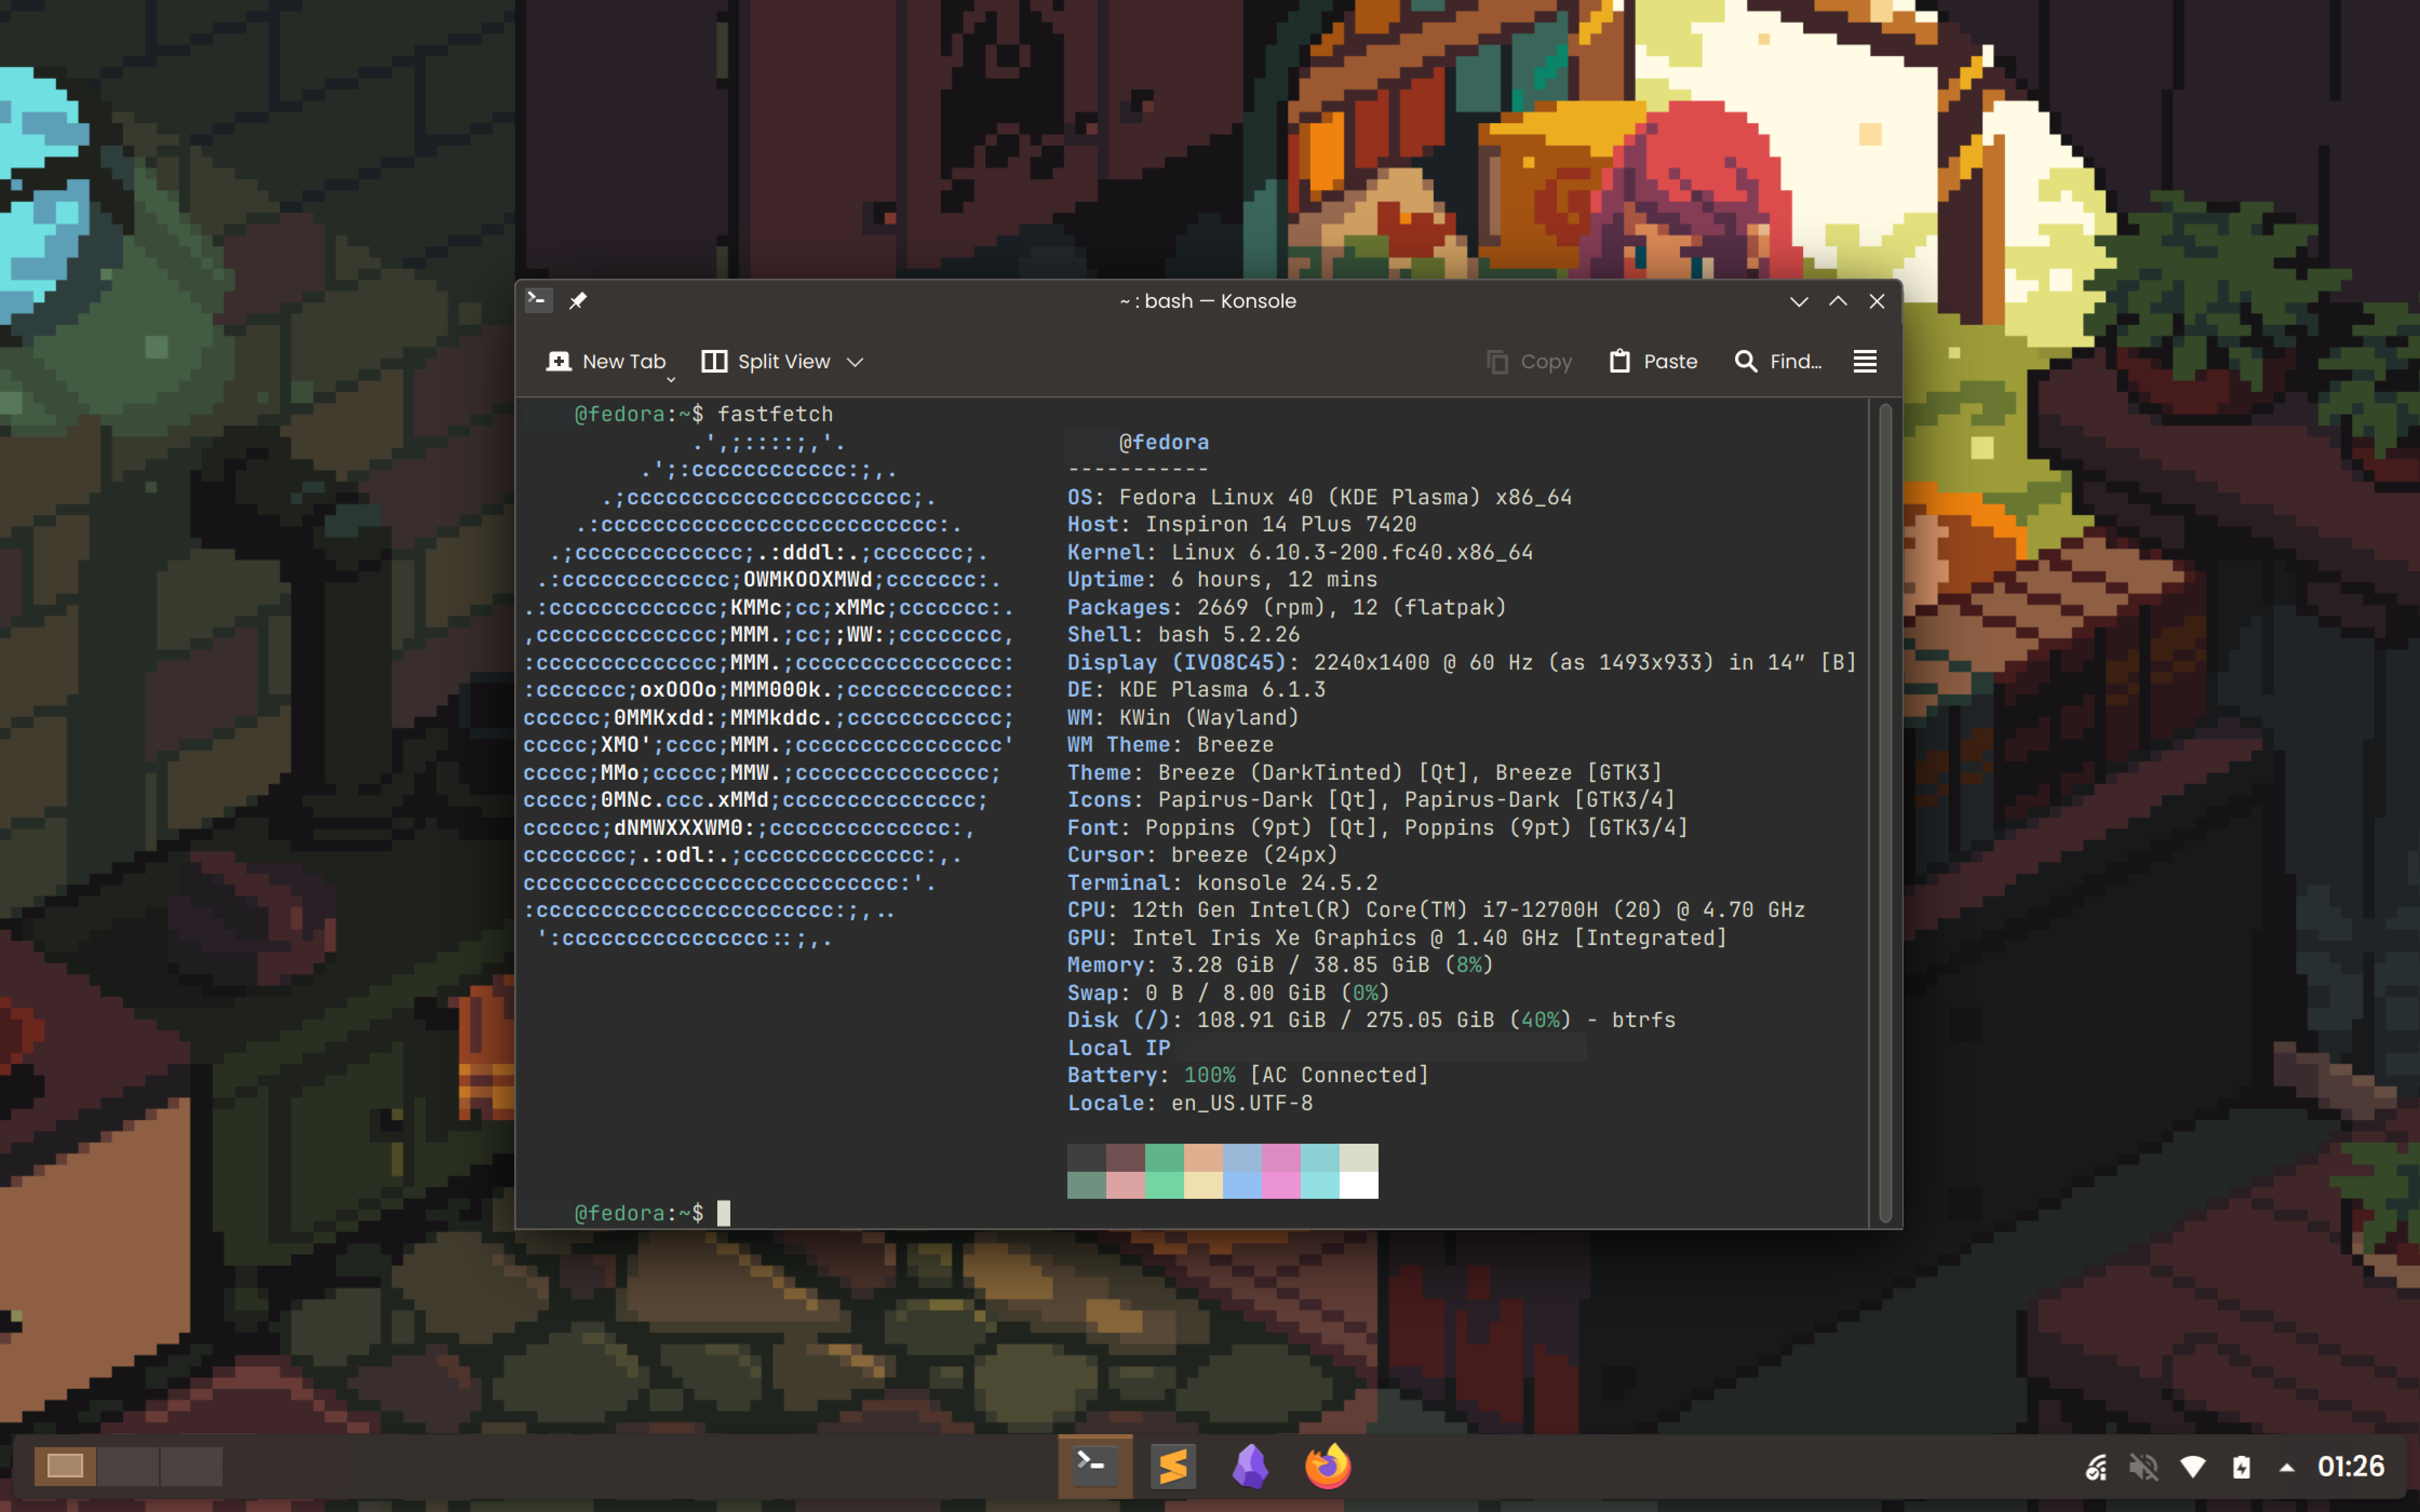Click the 'Locale: en_US.UTF-8' line
Screen dimensions: 2420x1512
(1190, 1102)
